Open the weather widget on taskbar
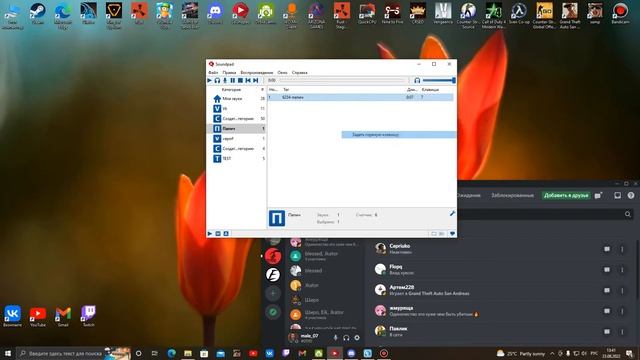640x360 pixels. point(520,353)
